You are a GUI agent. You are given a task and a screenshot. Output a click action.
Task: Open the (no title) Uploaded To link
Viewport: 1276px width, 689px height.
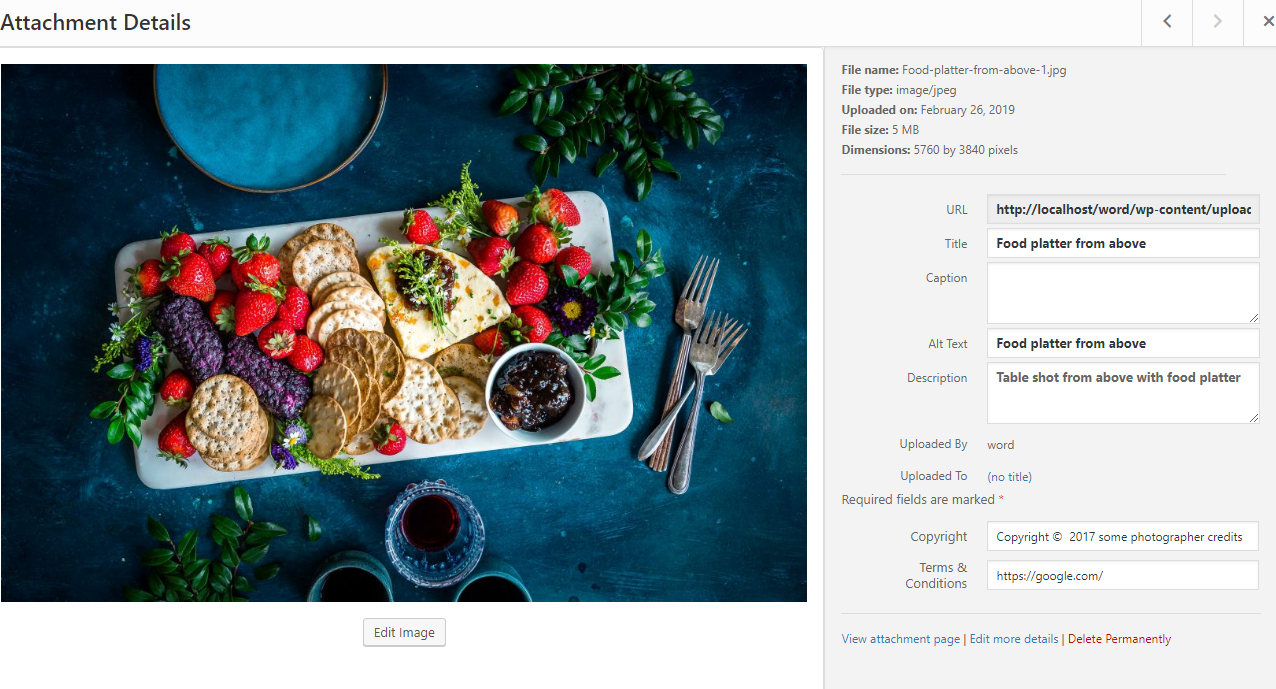[x=1009, y=477]
